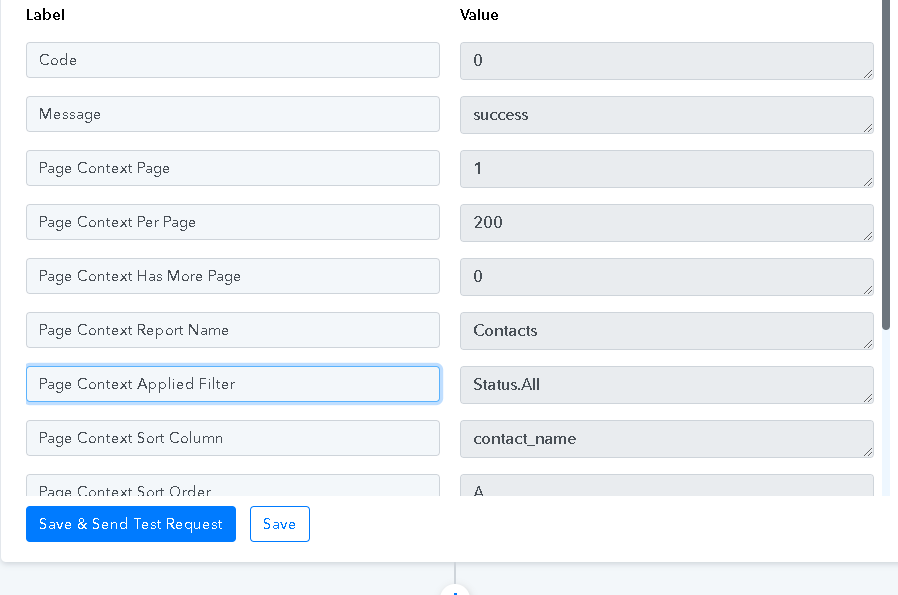Viewport: 898px width, 595px height.
Task: Select the contact_name value field
Action: pyautogui.click(x=667, y=439)
